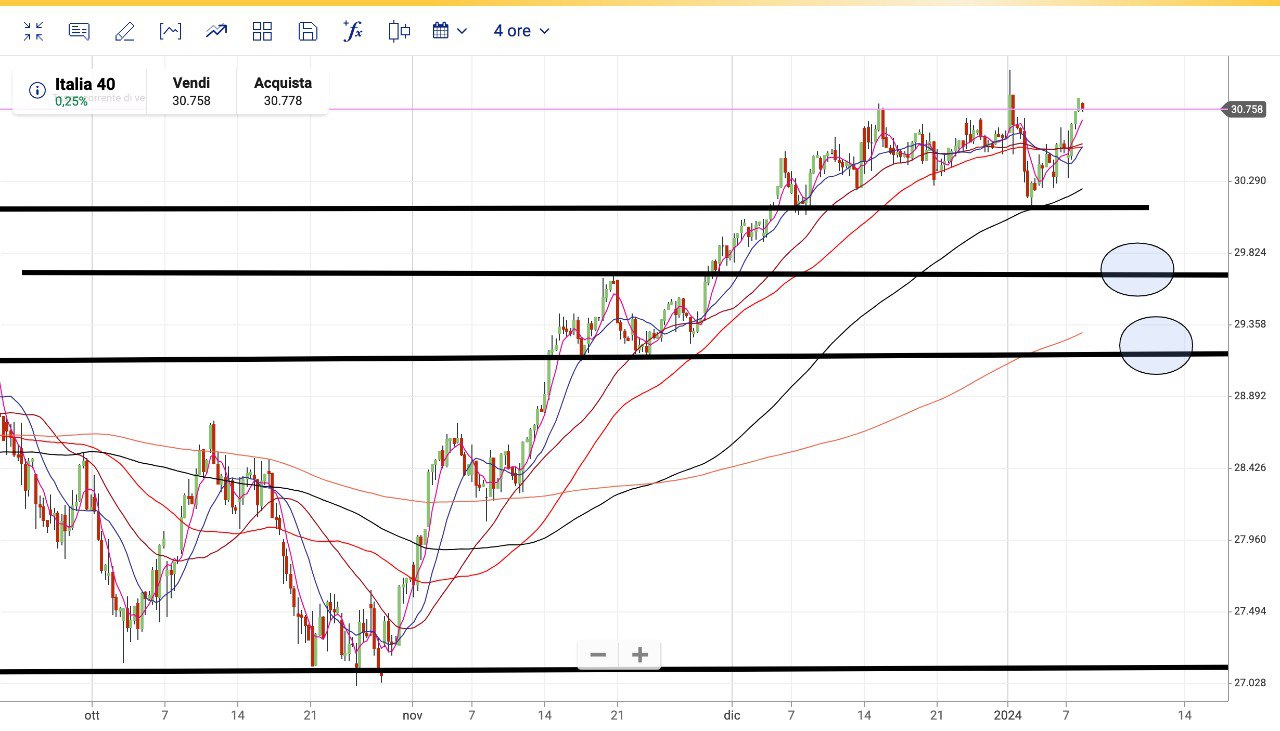The width and height of the screenshot is (1280, 731).
Task: Save the chart with floppy icon
Action: [308, 31]
